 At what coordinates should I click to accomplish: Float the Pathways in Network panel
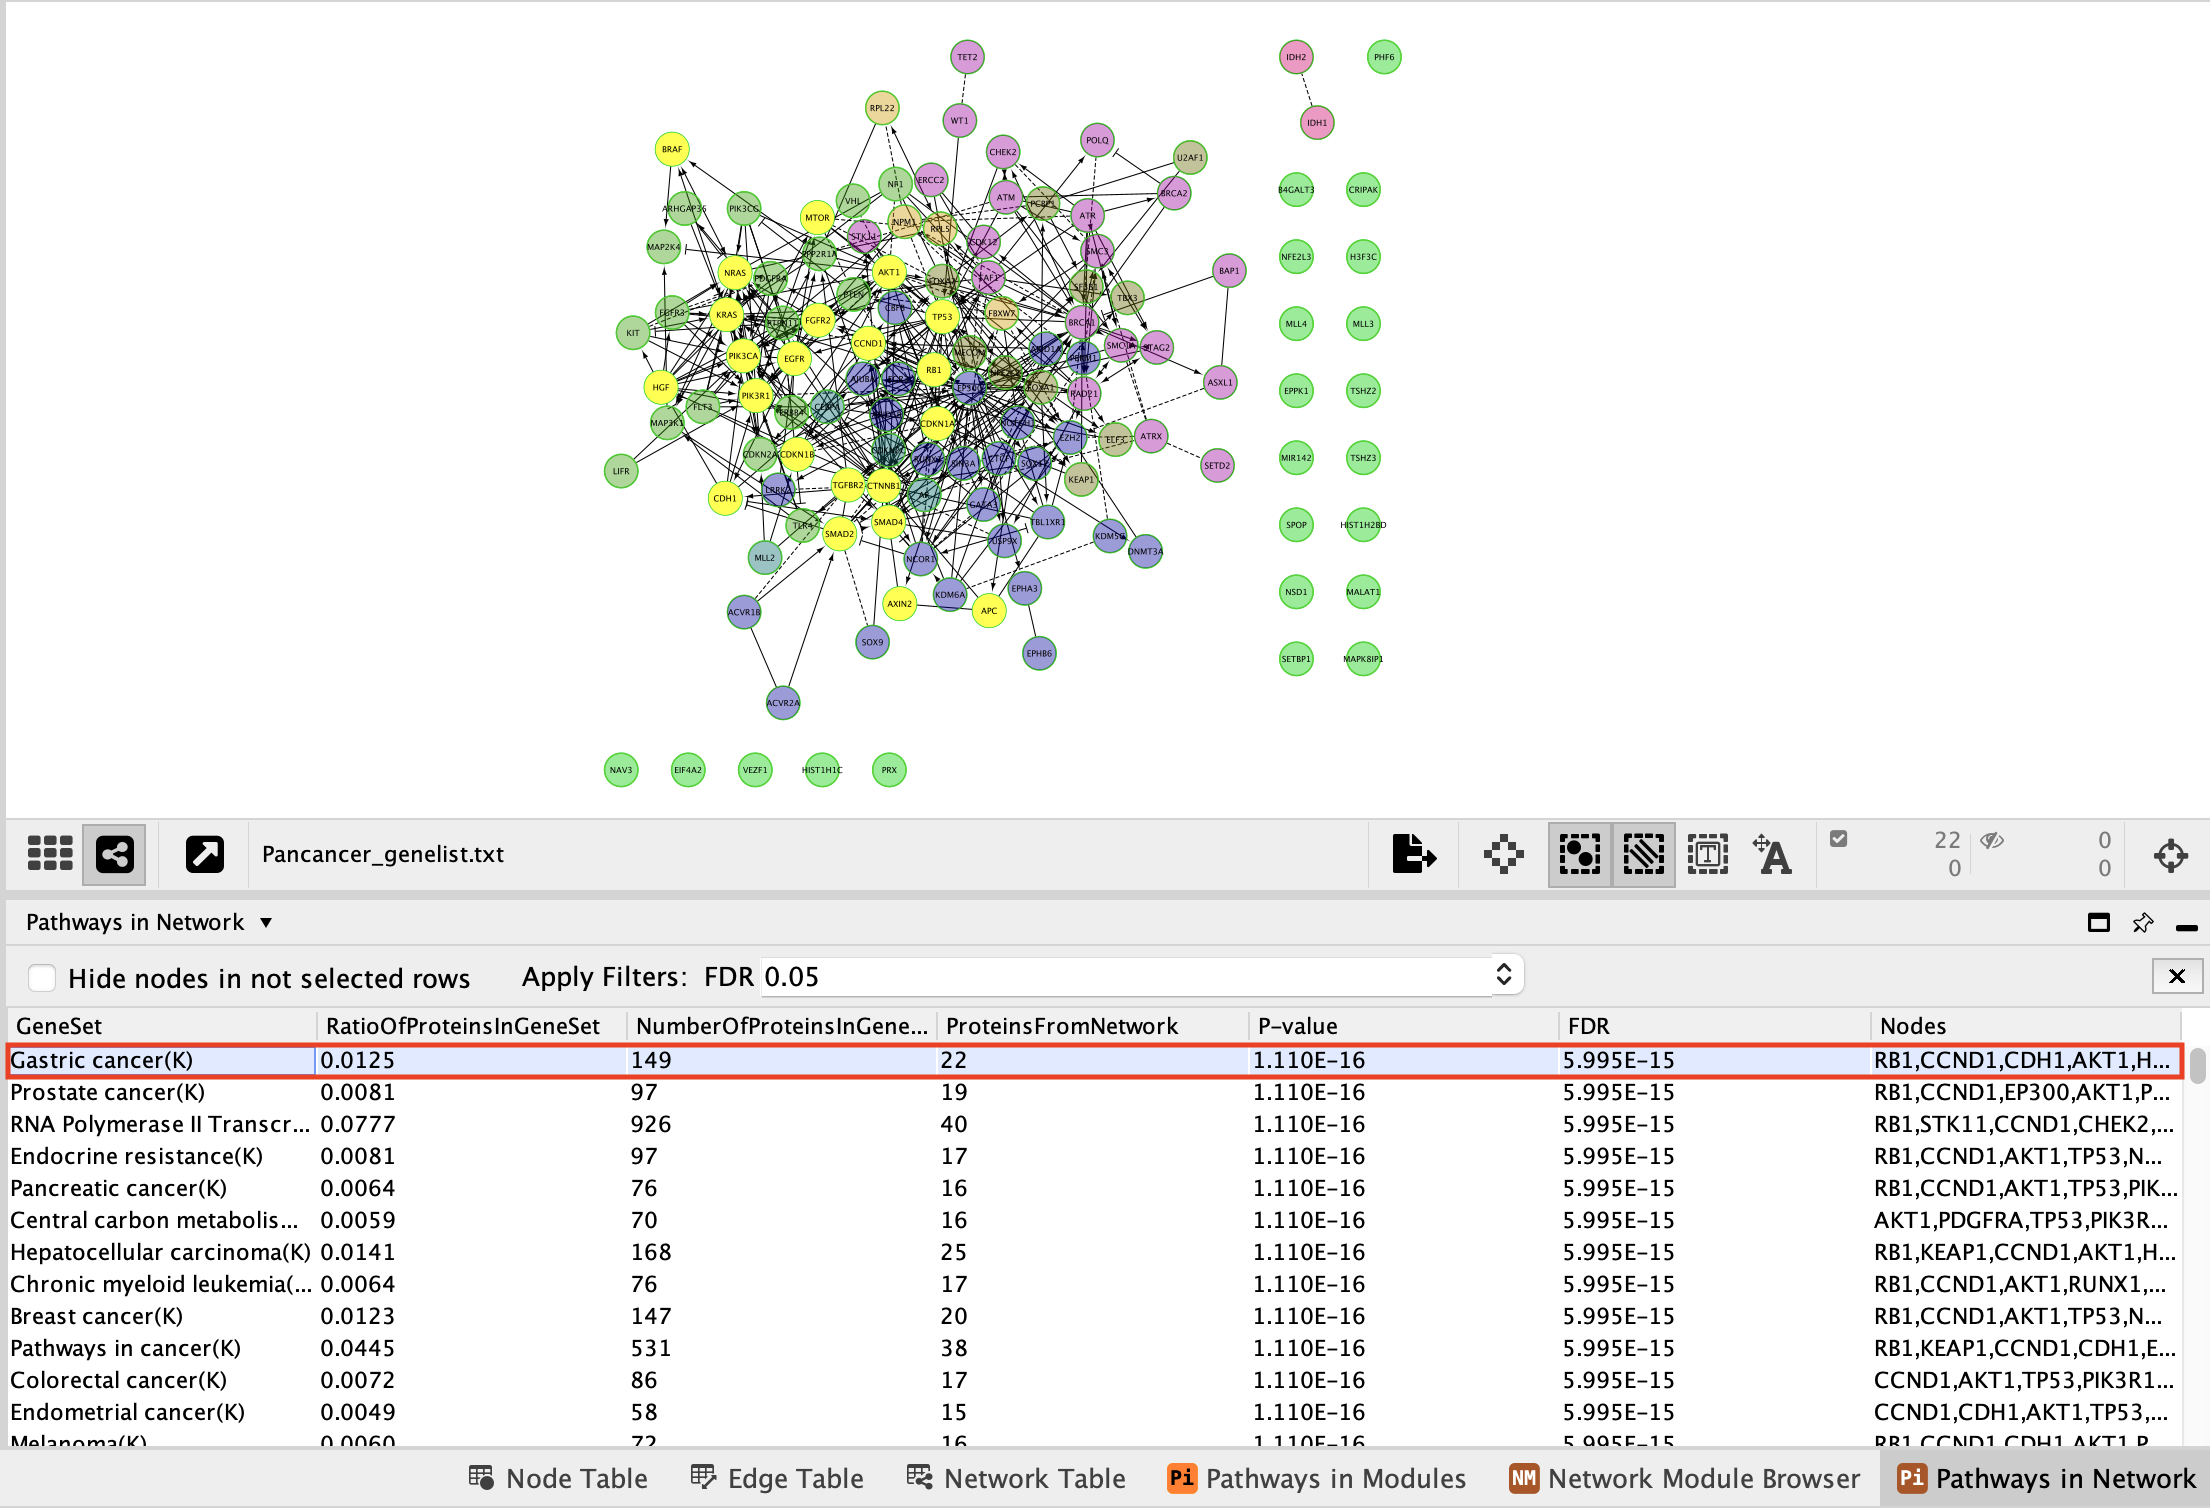click(x=2098, y=923)
